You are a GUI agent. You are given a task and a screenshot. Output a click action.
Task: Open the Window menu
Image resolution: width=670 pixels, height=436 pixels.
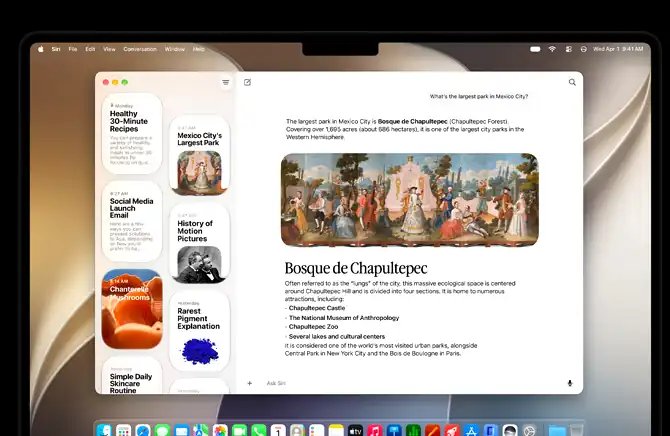click(x=175, y=49)
